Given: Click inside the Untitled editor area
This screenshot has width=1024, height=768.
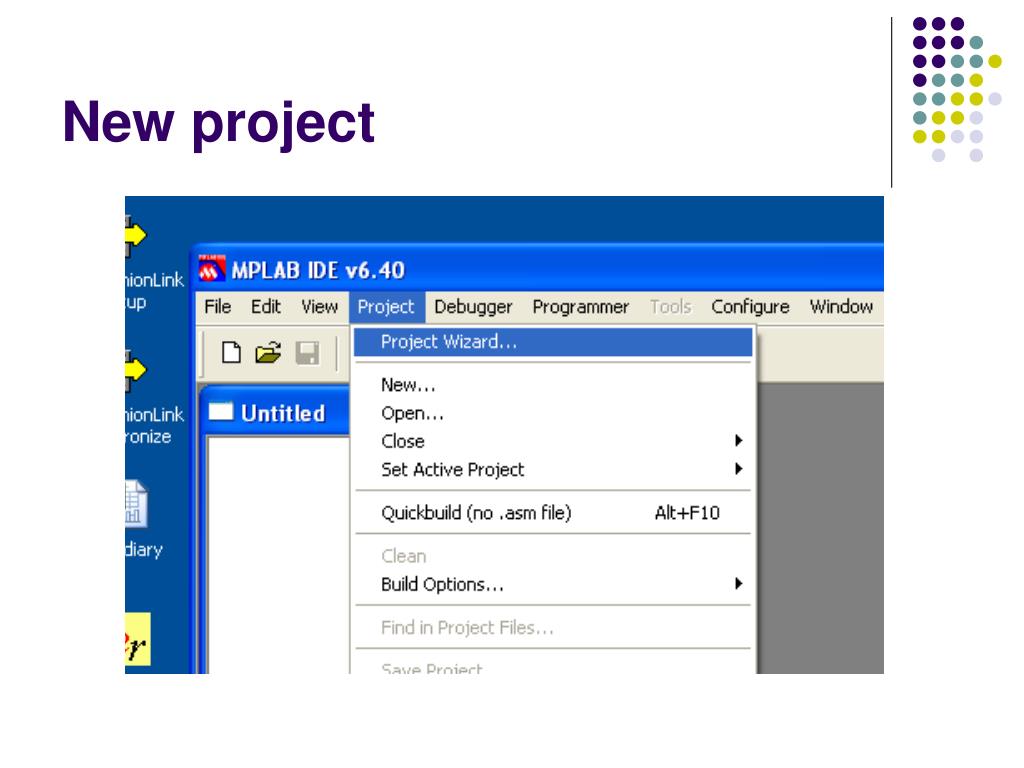Looking at the screenshot, I should (x=279, y=555).
